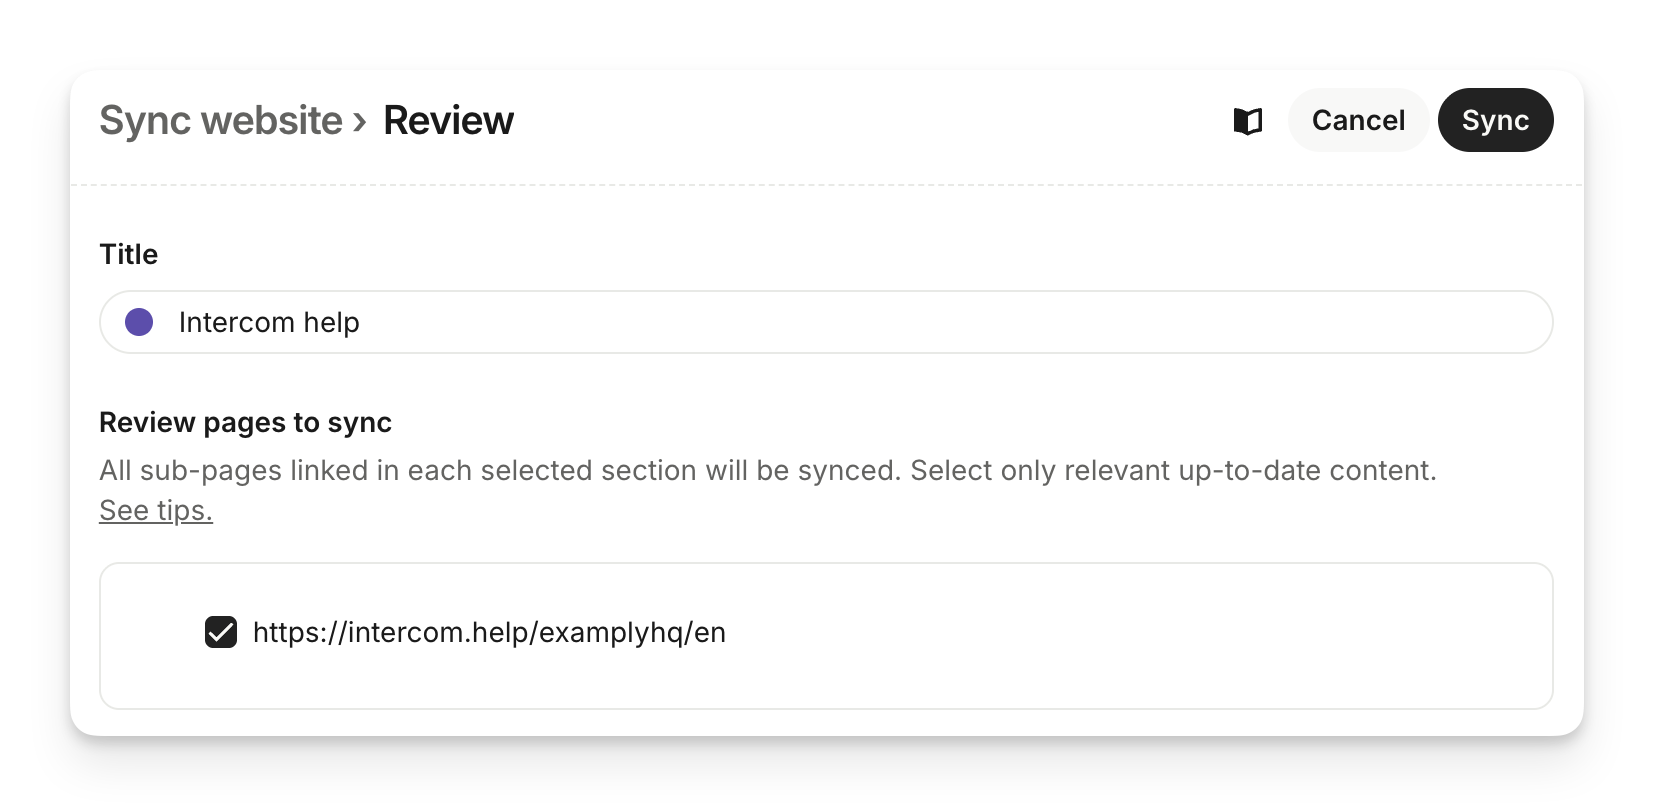Screen dimensions: 1654x806
Task: Click the Sync button
Action: (x=1495, y=121)
